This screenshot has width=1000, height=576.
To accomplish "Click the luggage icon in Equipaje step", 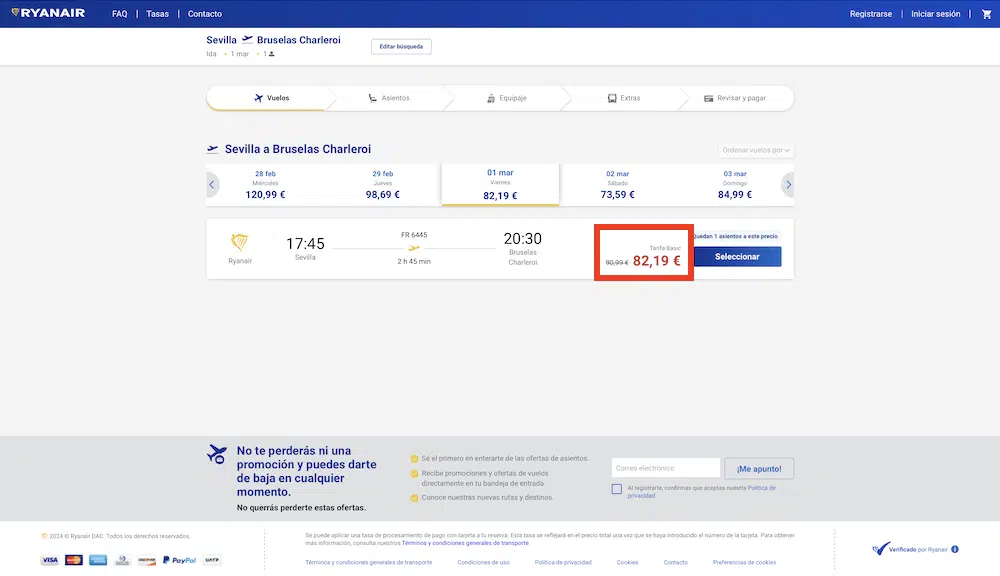I will click(x=490, y=98).
